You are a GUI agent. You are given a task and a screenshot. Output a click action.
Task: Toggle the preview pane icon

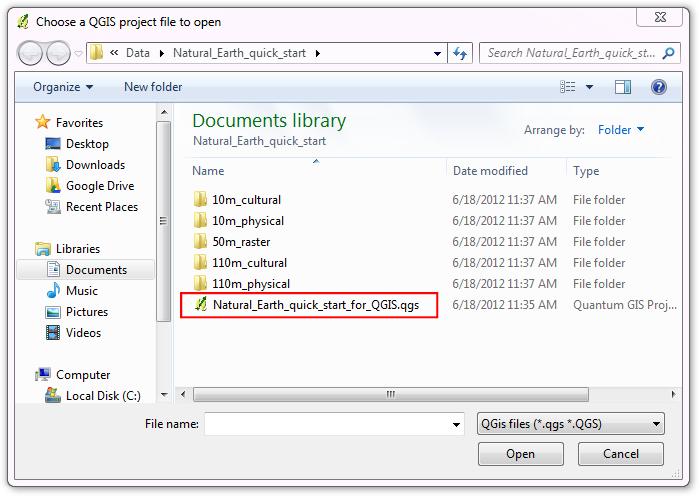click(623, 87)
